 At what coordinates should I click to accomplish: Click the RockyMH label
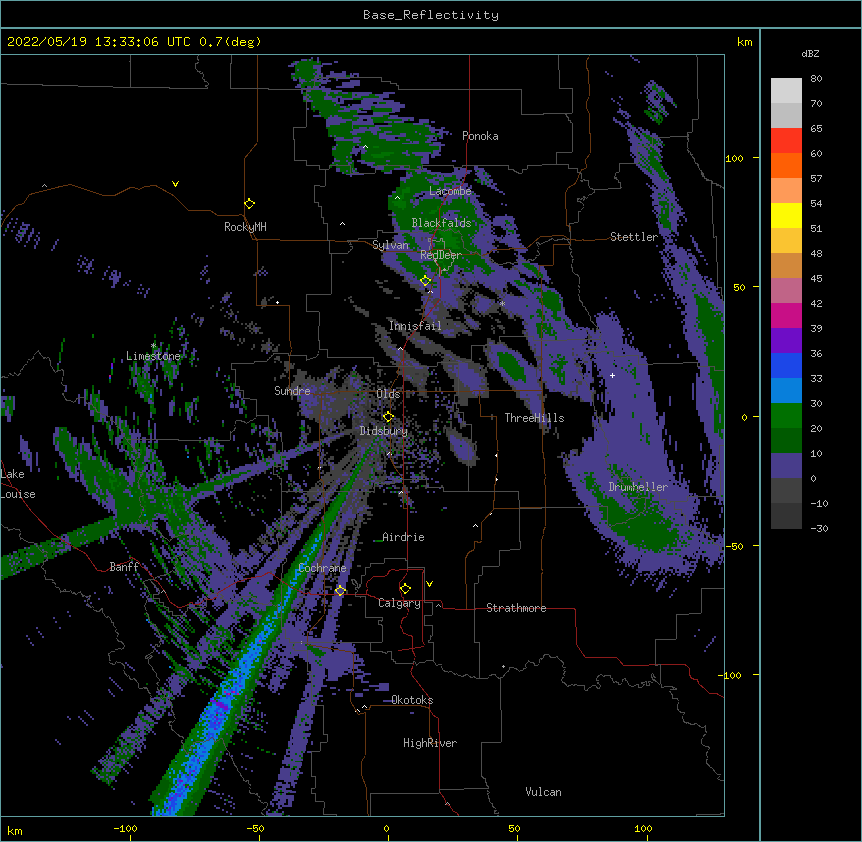tap(245, 227)
